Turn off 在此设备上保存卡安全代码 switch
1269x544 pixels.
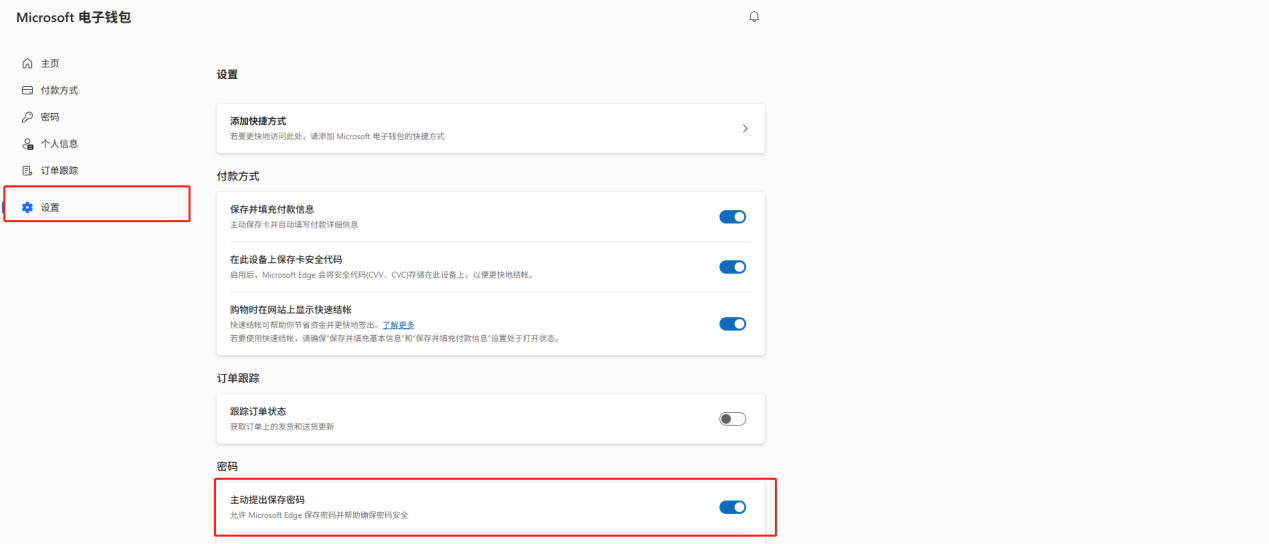(732, 267)
